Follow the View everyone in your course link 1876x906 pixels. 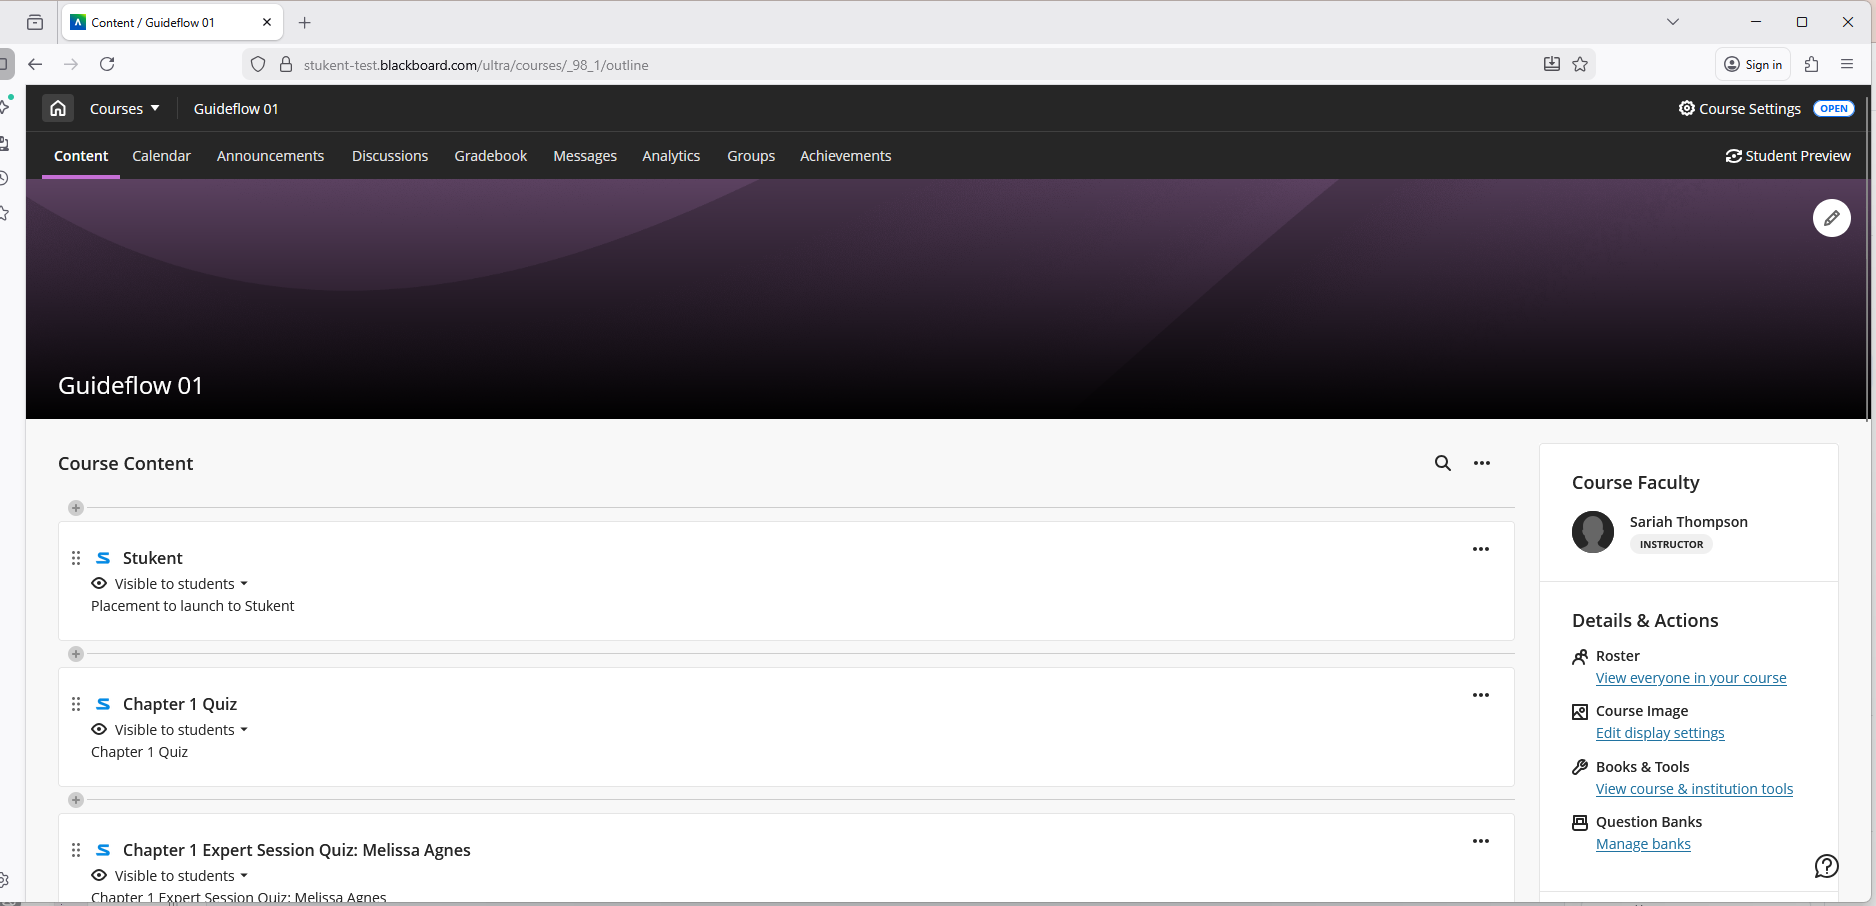tap(1690, 678)
